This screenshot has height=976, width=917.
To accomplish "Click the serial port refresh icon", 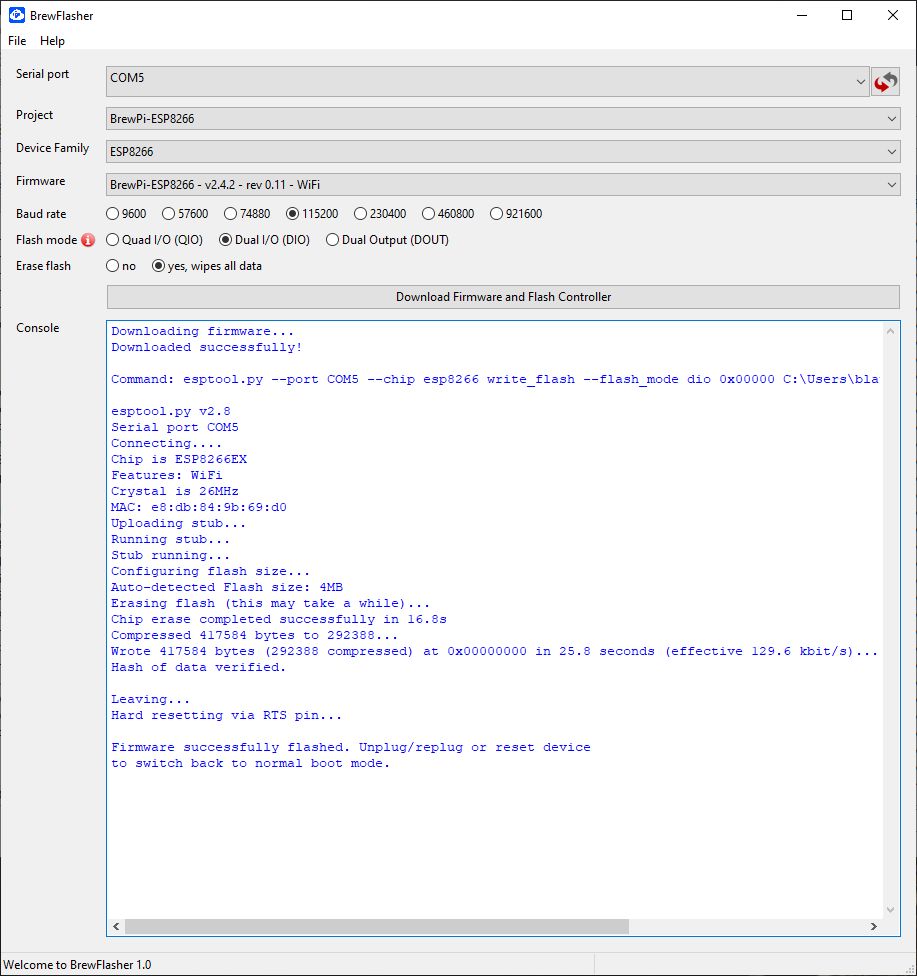I will (x=885, y=82).
